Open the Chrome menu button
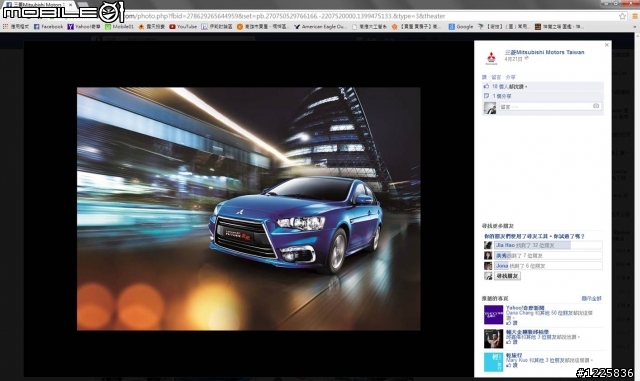Image resolution: width=640 pixels, height=381 pixels. coord(635,16)
